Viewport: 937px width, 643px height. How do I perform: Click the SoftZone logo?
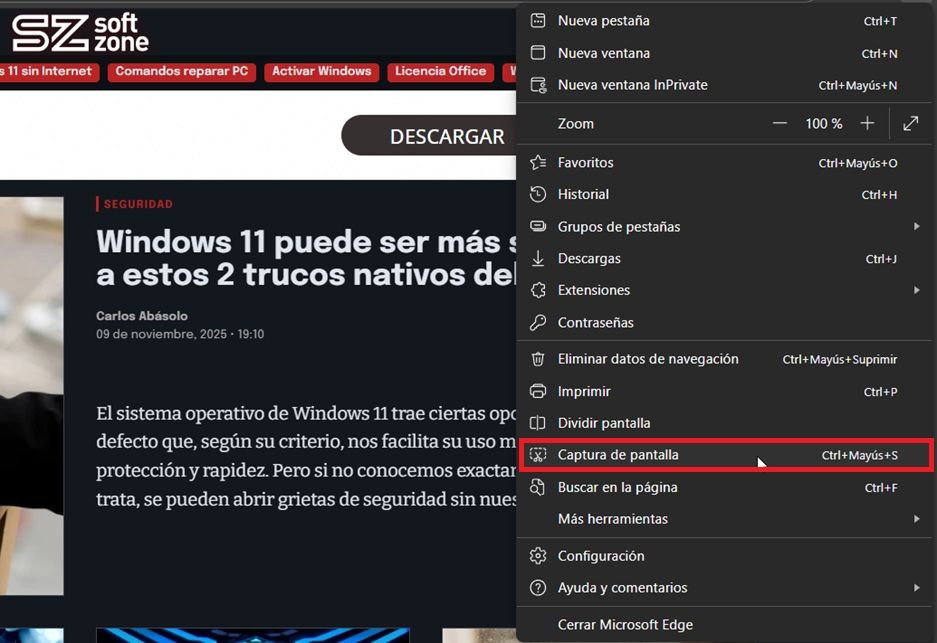coord(80,33)
